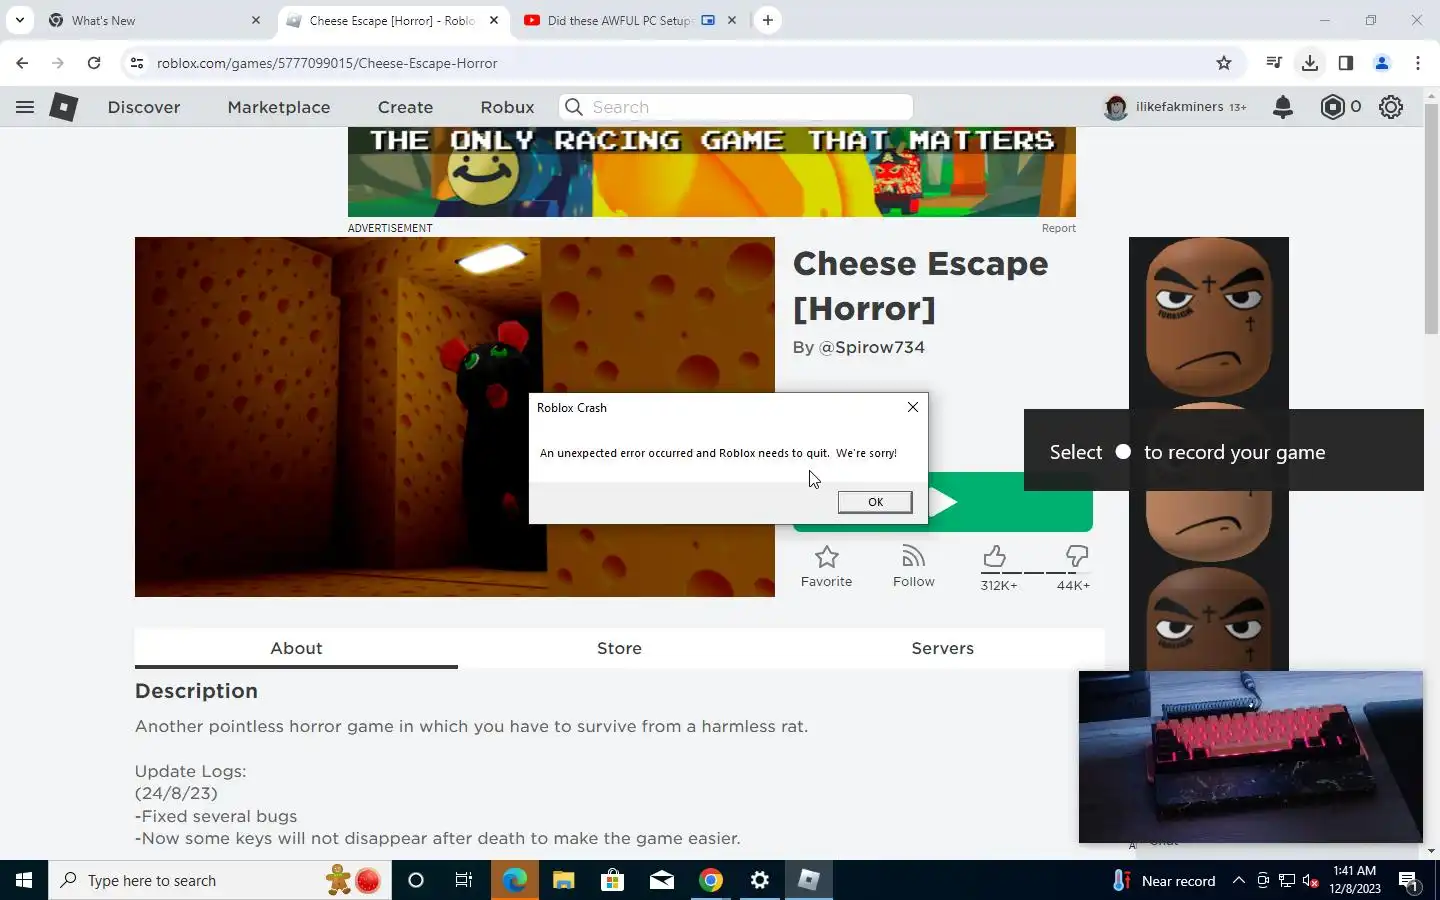1440x900 pixels.
Task: Click the taskbar search box
Action: coord(219,880)
